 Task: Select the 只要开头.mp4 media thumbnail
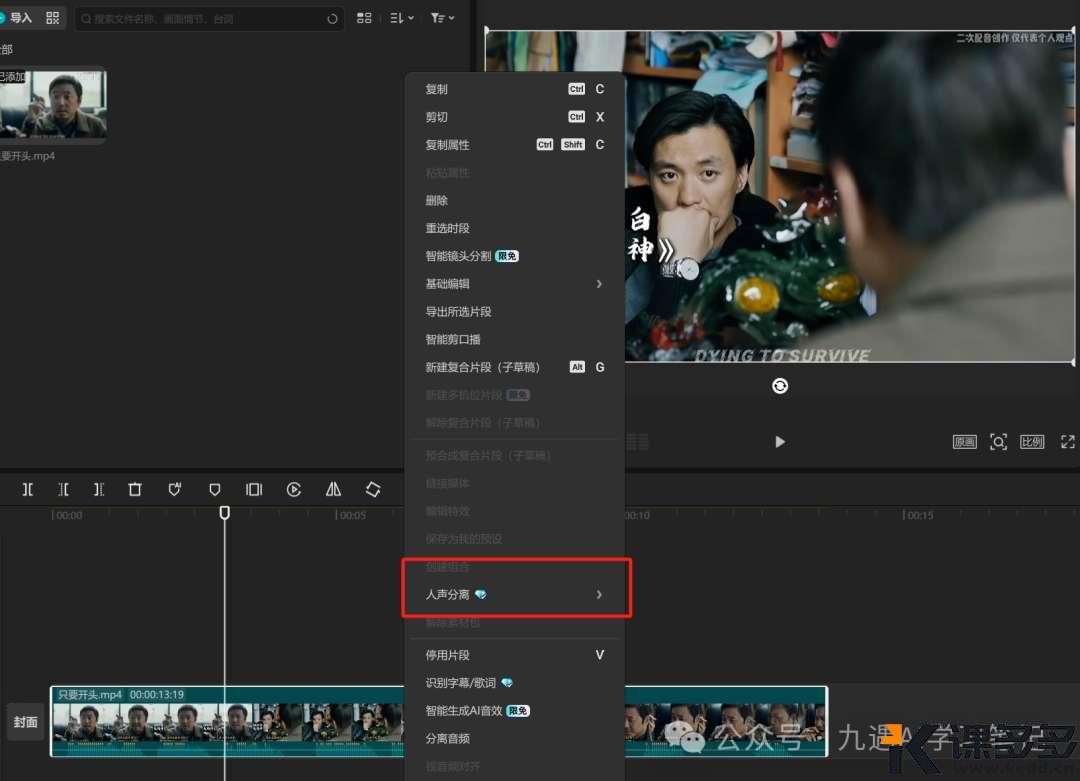pos(53,105)
